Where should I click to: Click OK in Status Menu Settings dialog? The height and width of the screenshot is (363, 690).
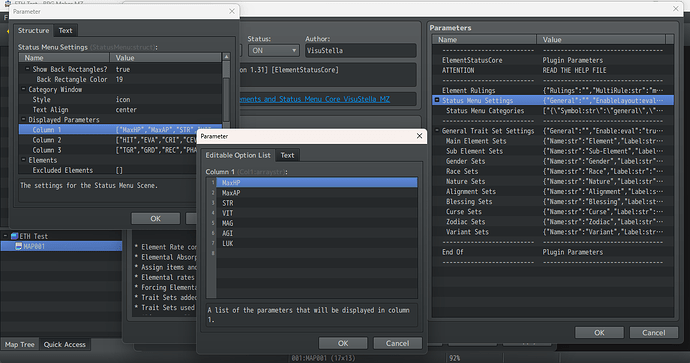pyautogui.click(x=156, y=218)
